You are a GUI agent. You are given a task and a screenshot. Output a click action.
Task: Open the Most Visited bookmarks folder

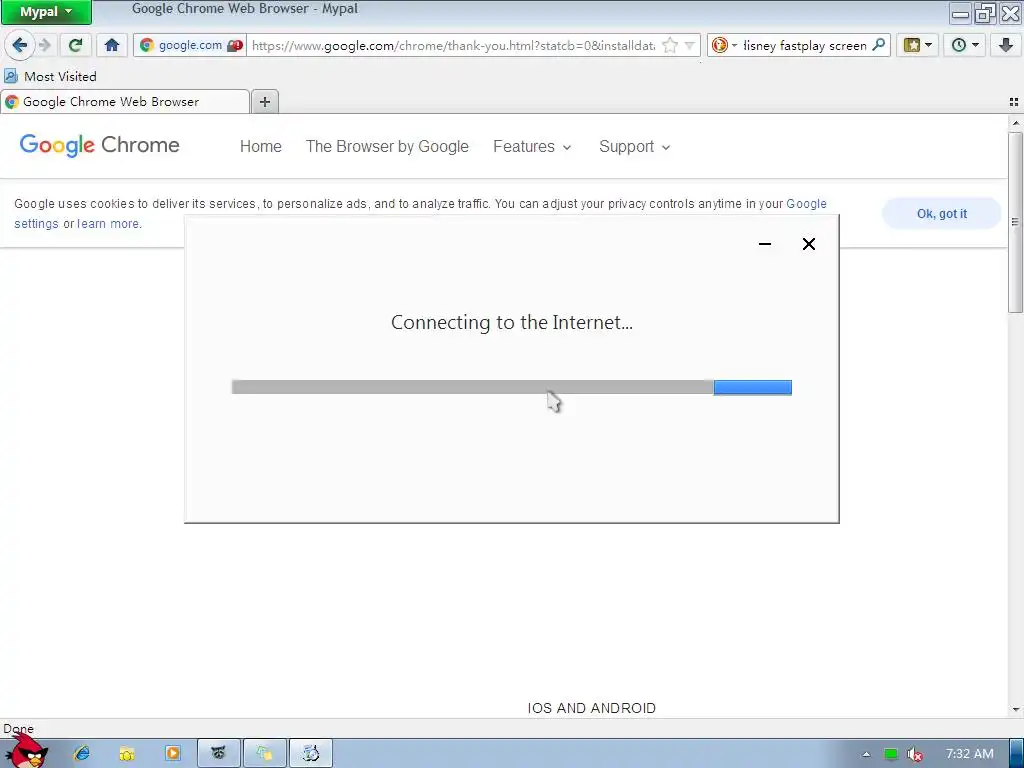coord(50,76)
